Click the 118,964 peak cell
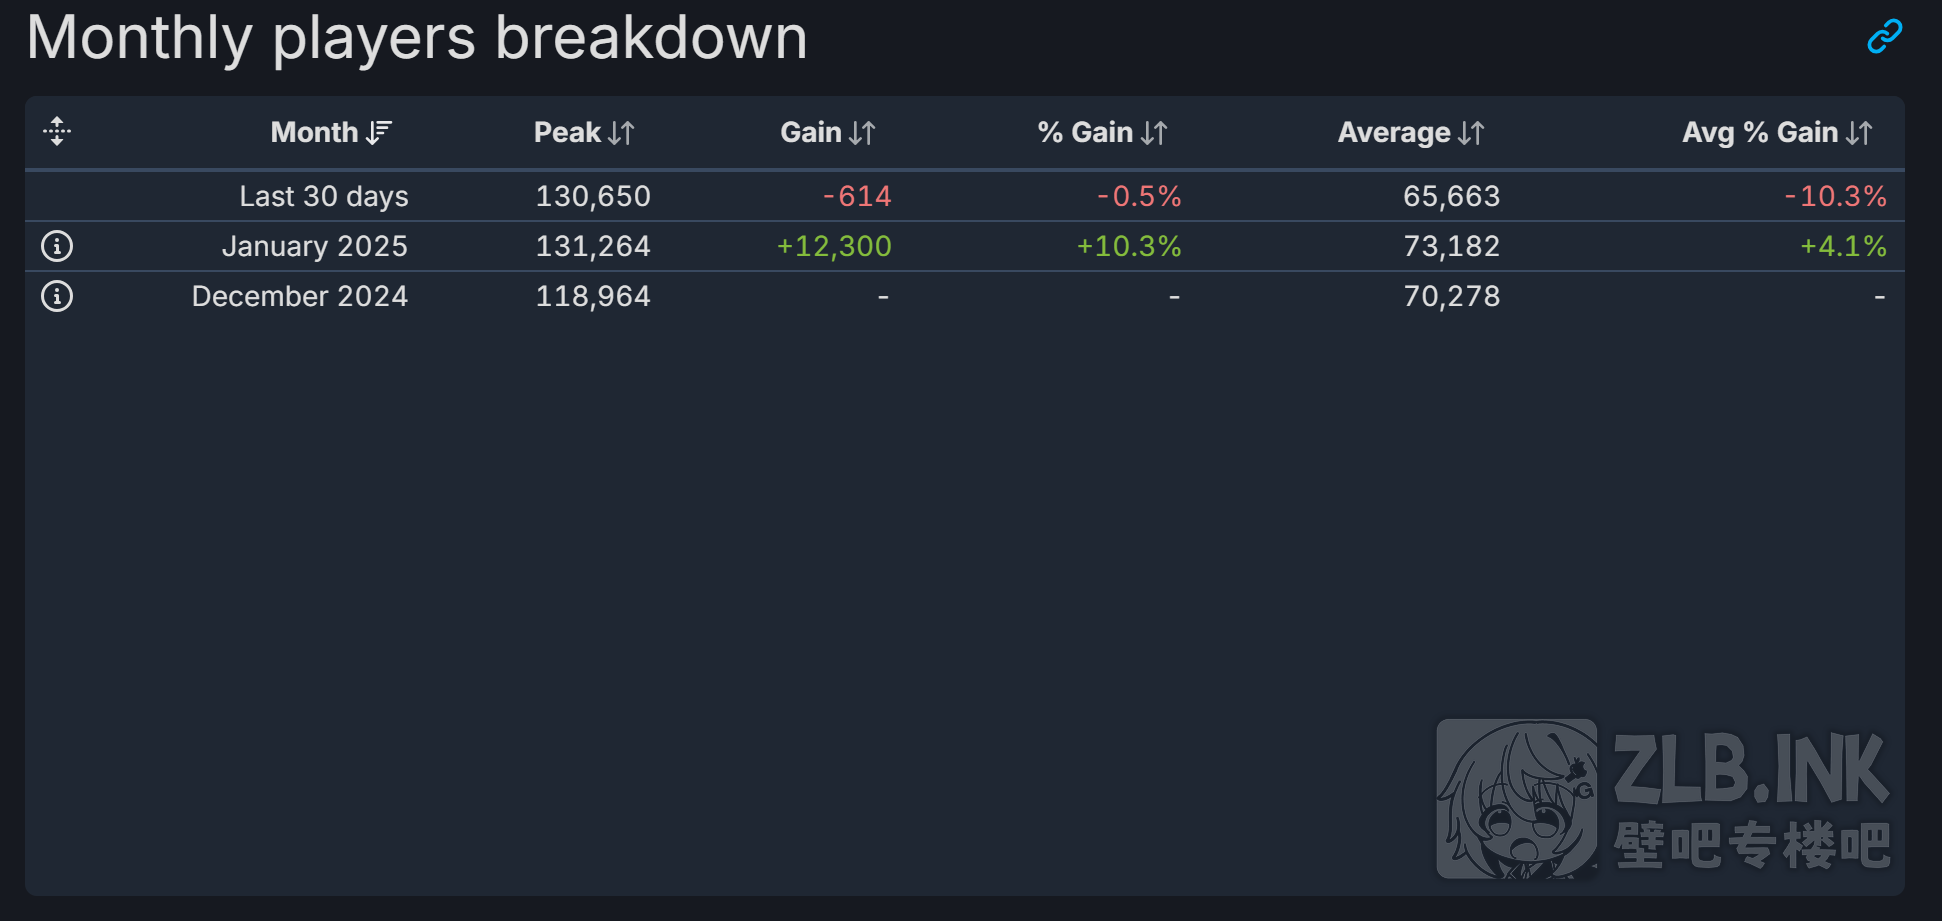Viewport: 1942px width, 921px height. 593,296
